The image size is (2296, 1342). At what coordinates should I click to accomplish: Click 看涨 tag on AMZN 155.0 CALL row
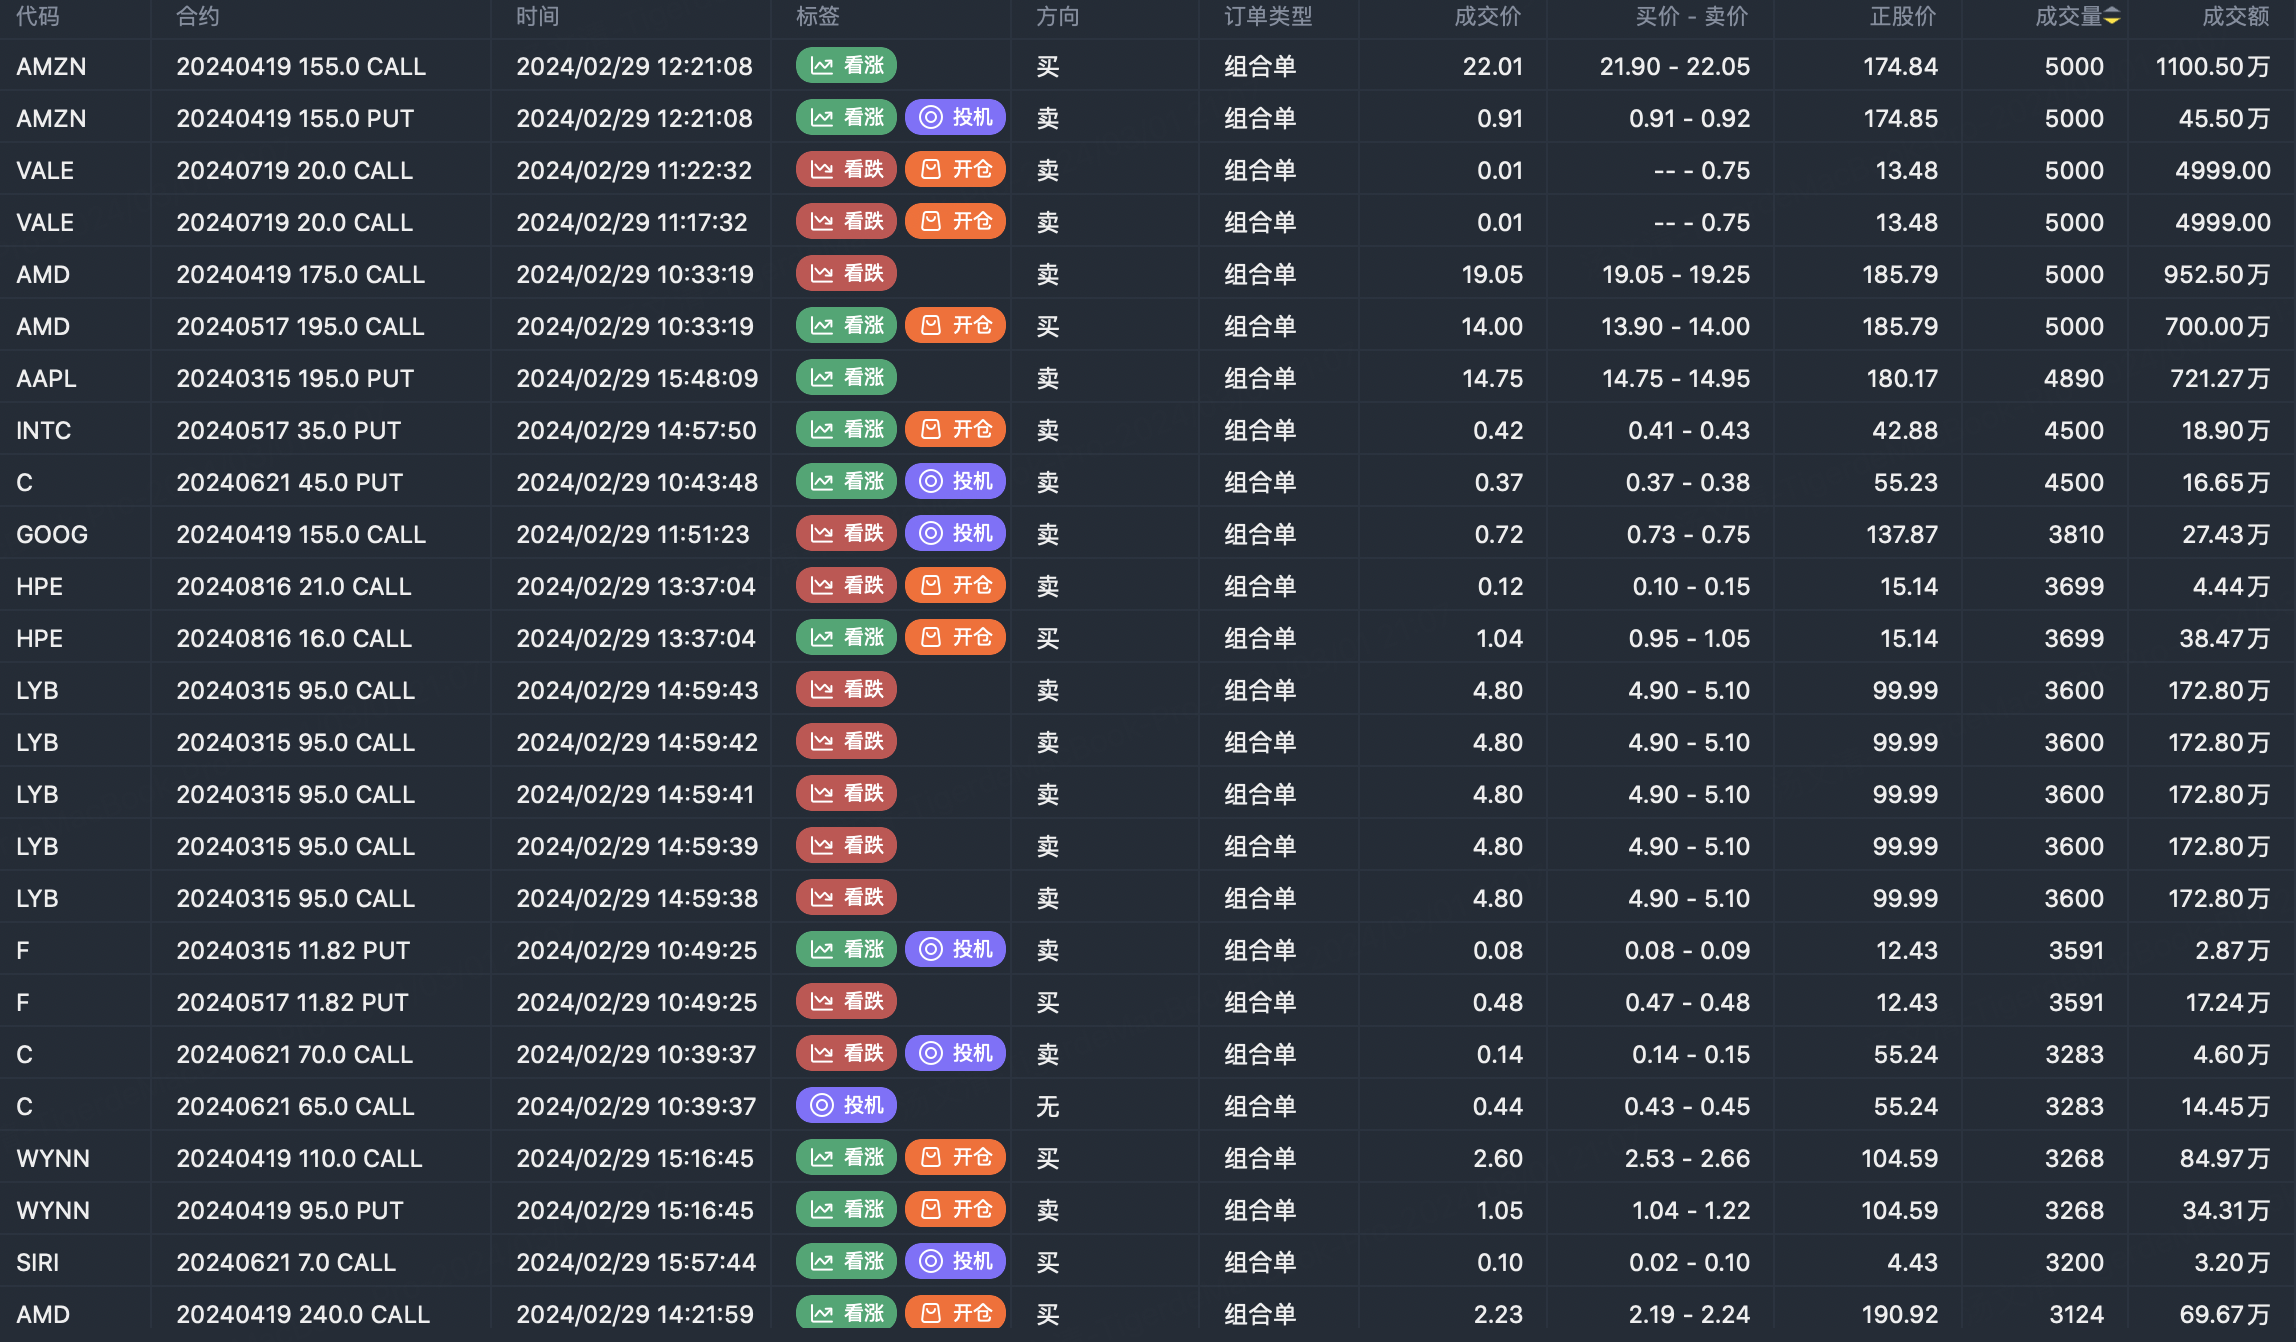846,66
